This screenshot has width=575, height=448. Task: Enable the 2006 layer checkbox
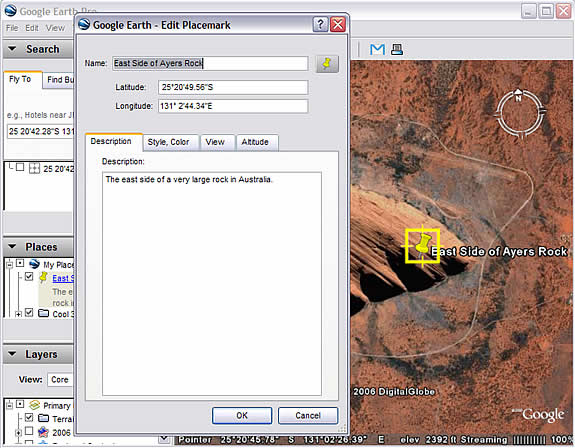point(29,431)
